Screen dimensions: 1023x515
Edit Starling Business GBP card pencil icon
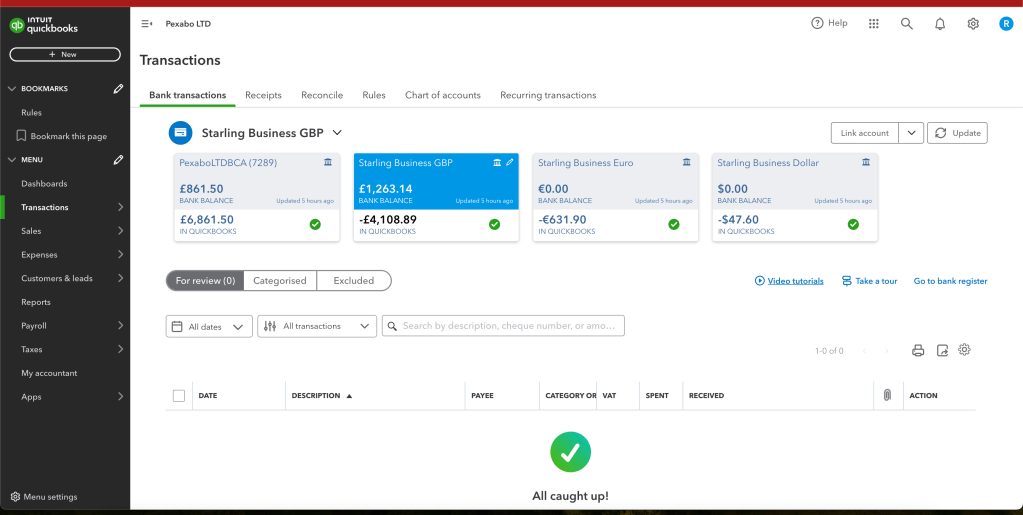[510, 163]
